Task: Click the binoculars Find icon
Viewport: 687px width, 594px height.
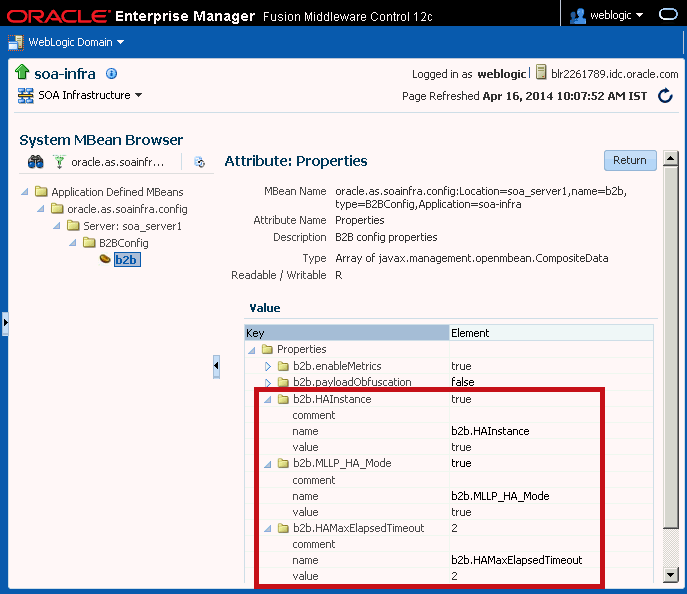Action: [35, 162]
